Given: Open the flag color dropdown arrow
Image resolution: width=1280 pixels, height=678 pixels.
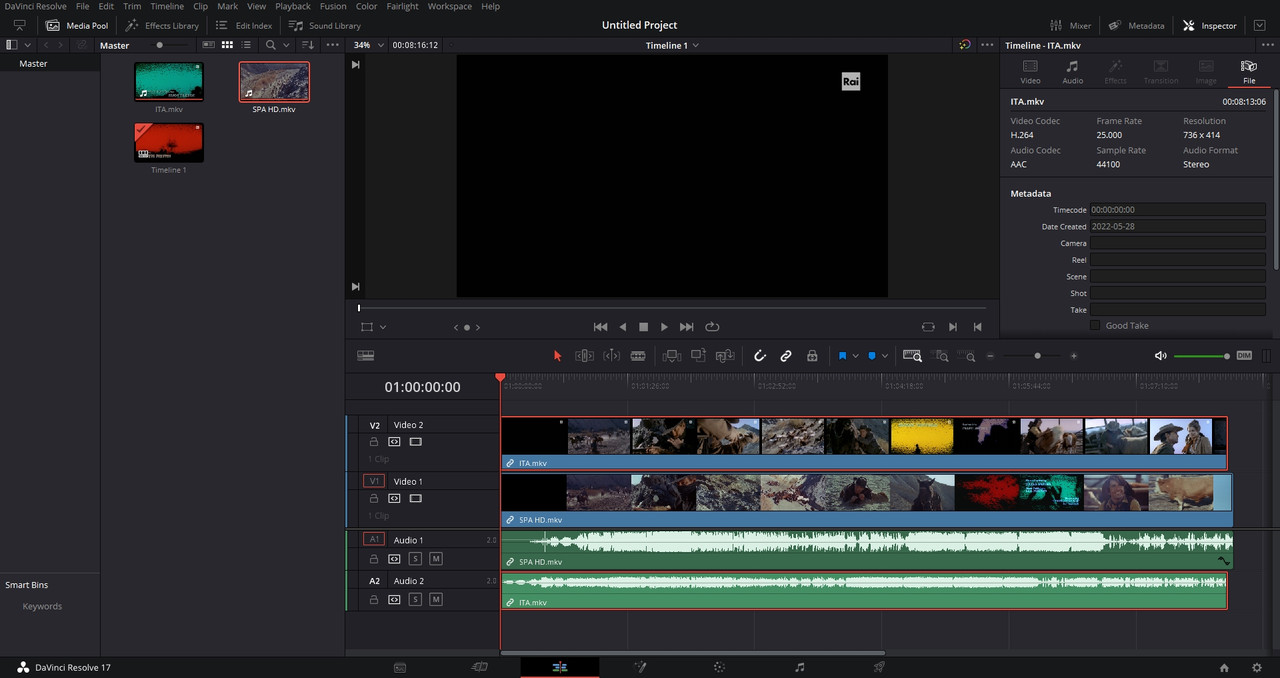Looking at the screenshot, I should (856, 356).
